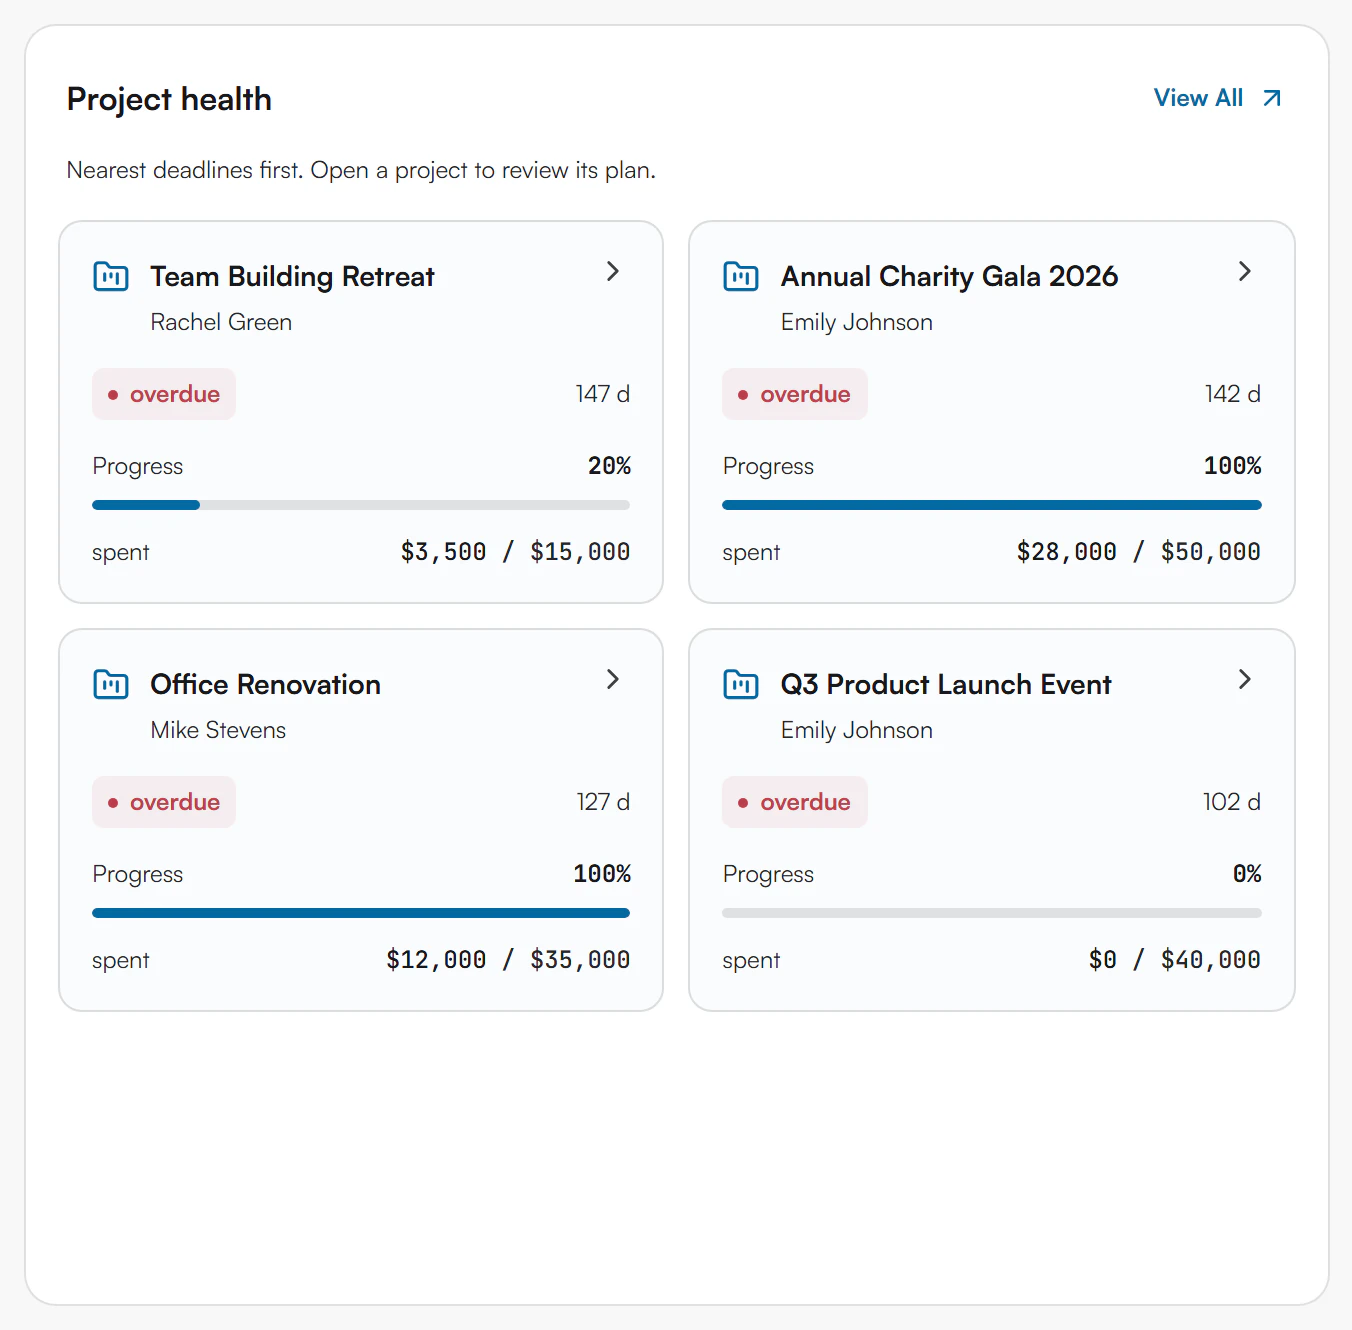Screen dimensions: 1352x1330
Task: Click the overdue badge on Q3 Product Launch Event
Action: 795,802
